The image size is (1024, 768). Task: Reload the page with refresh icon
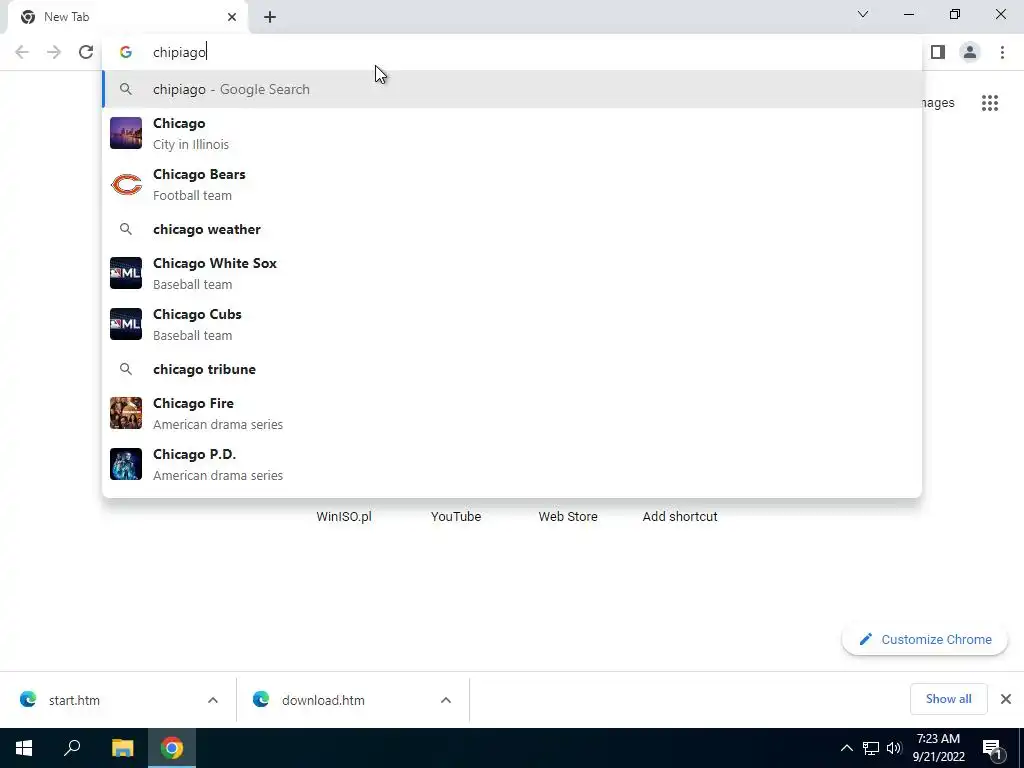click(86, 52)
